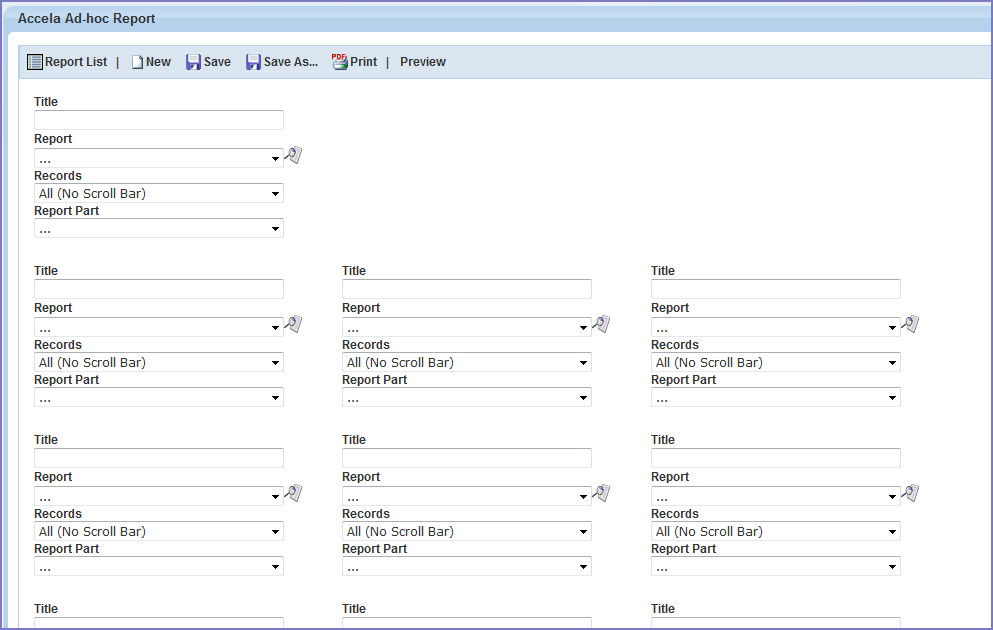Open Preview from the toolbar
Screen dimensions: 993x630
point(422,62)
